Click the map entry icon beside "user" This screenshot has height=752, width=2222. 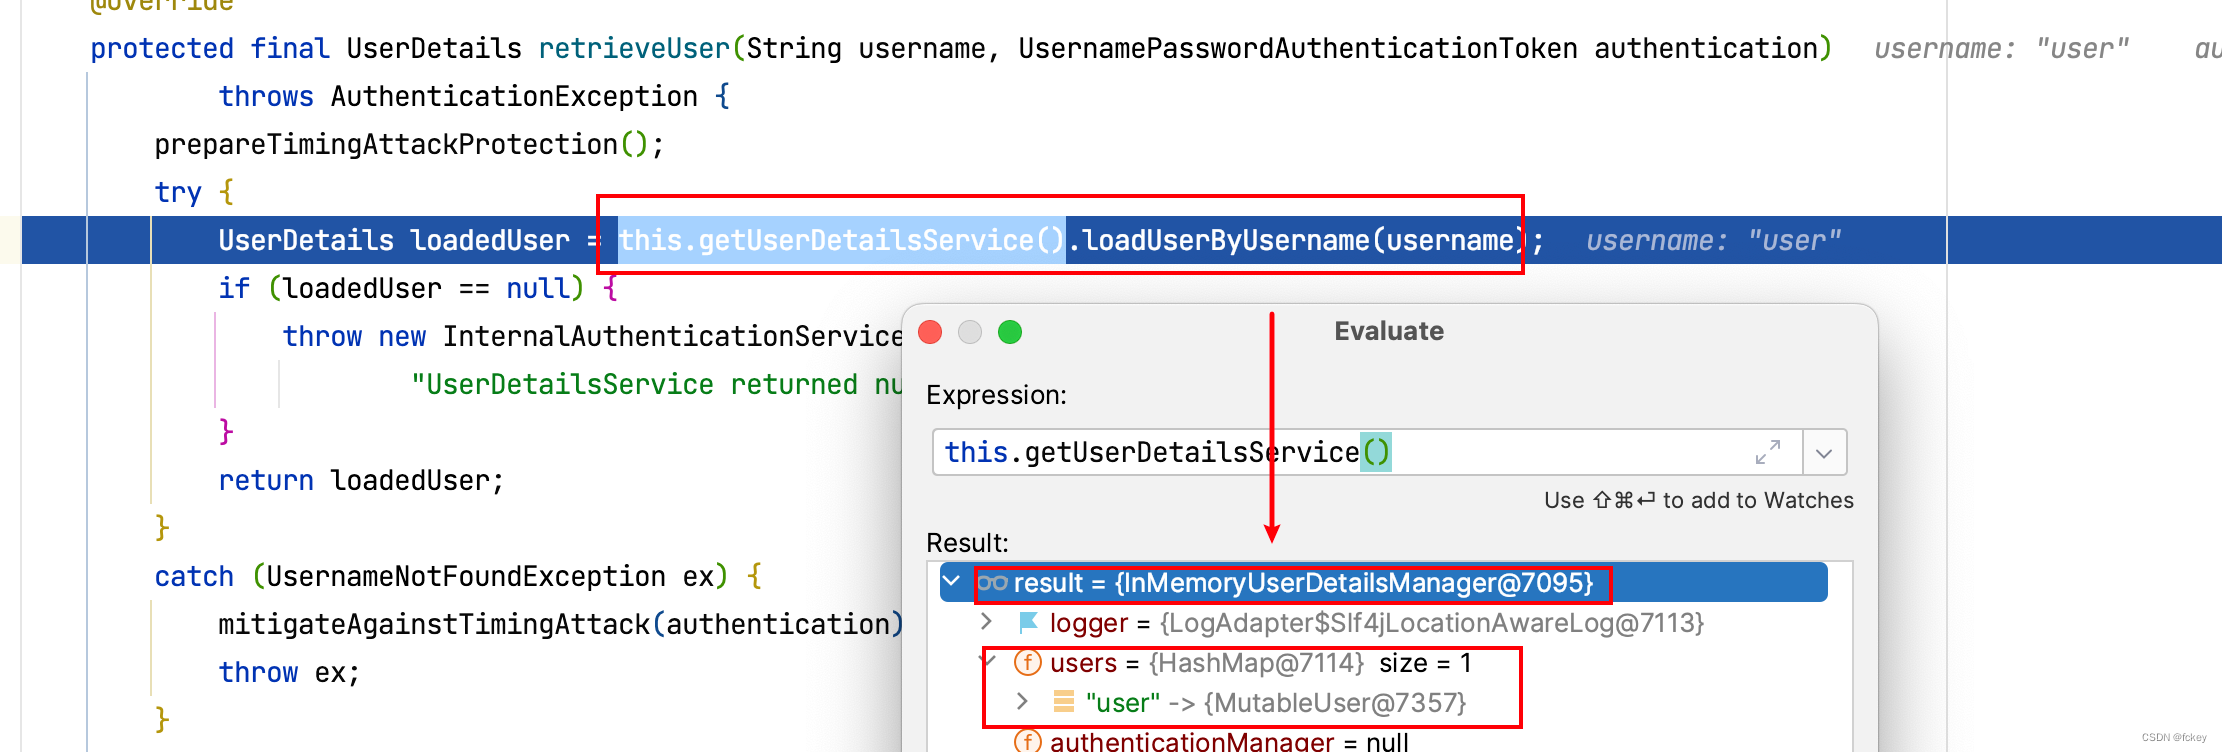[1064, 702]
